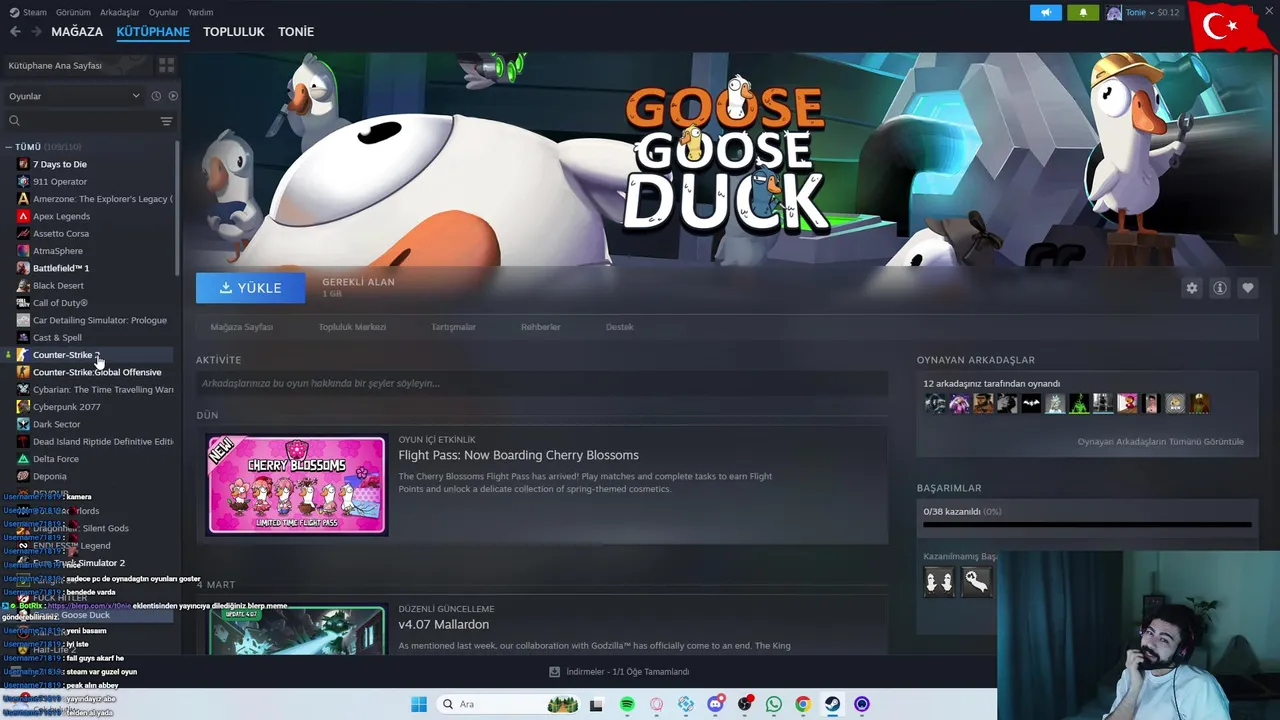This screenshot has height=720, width=1280.
Task: Select Apex Legends in the library
Action: 61,216
